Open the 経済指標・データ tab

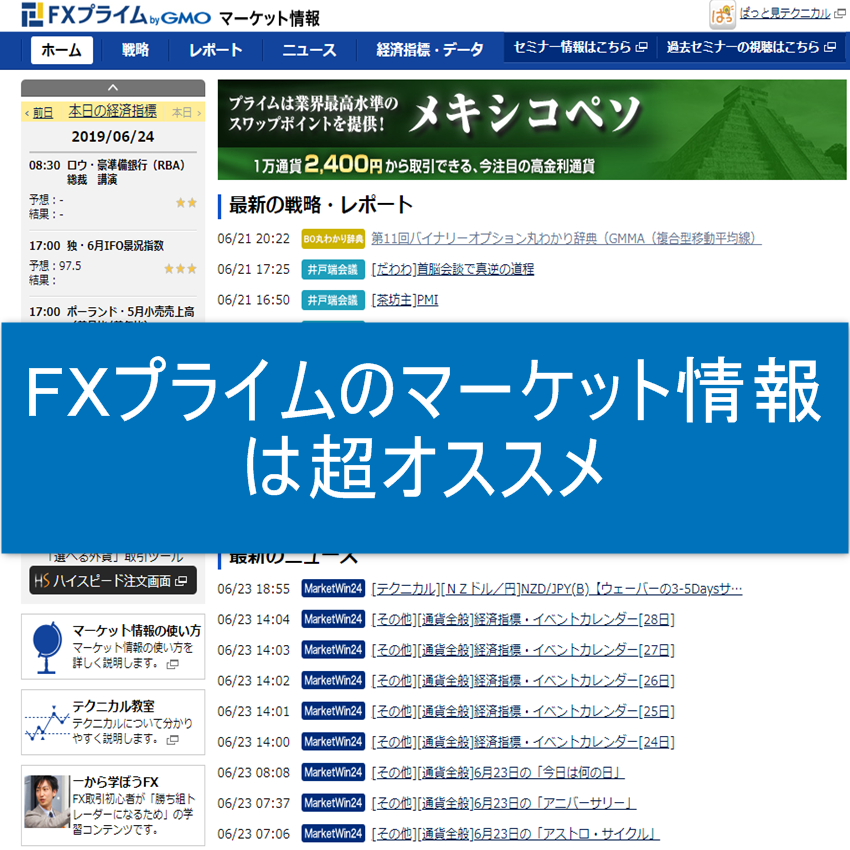(x=430, y=50)
